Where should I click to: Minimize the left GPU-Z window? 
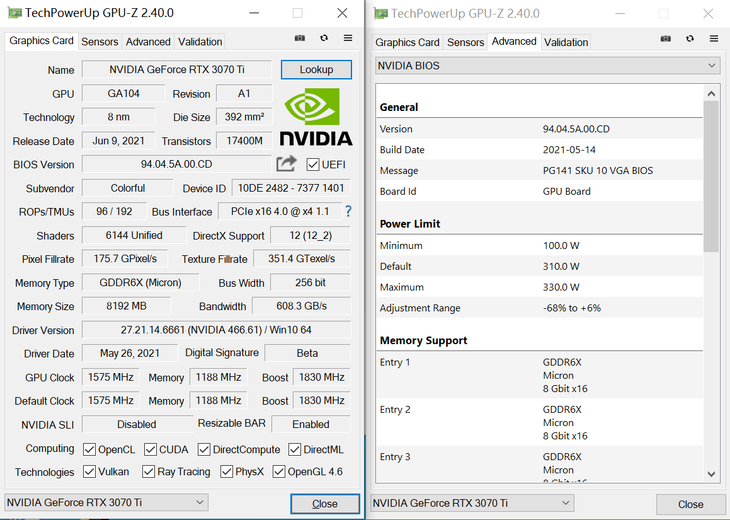click(254, 13)
